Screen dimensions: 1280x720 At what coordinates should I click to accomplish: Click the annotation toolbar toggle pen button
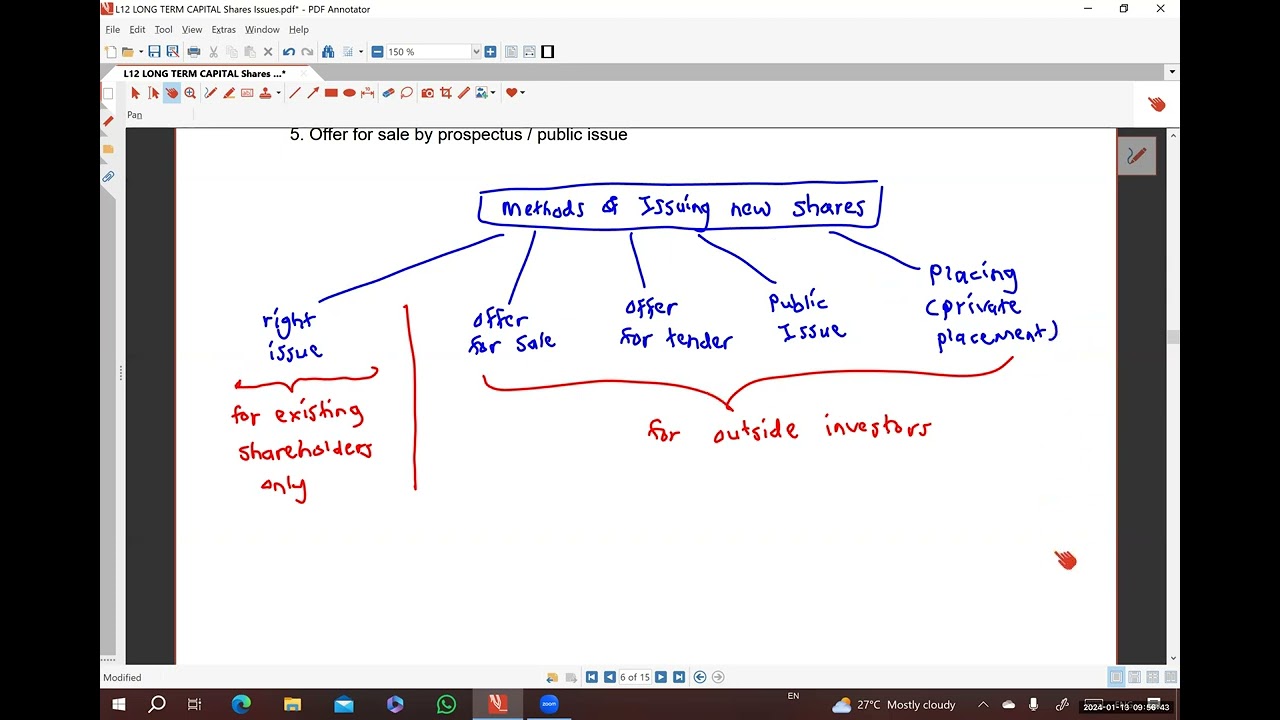[x=1137, y=156]
